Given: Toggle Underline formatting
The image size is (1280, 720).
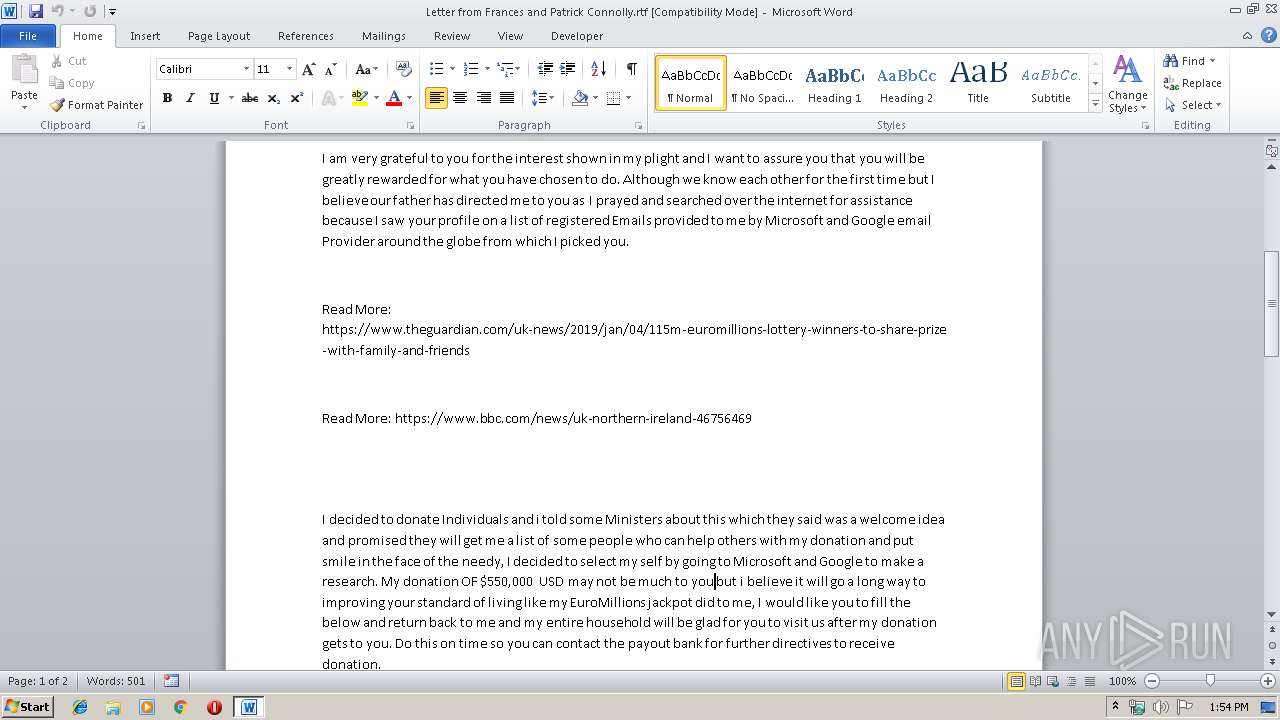Looking at the screenshot, I should click(213, 98).
